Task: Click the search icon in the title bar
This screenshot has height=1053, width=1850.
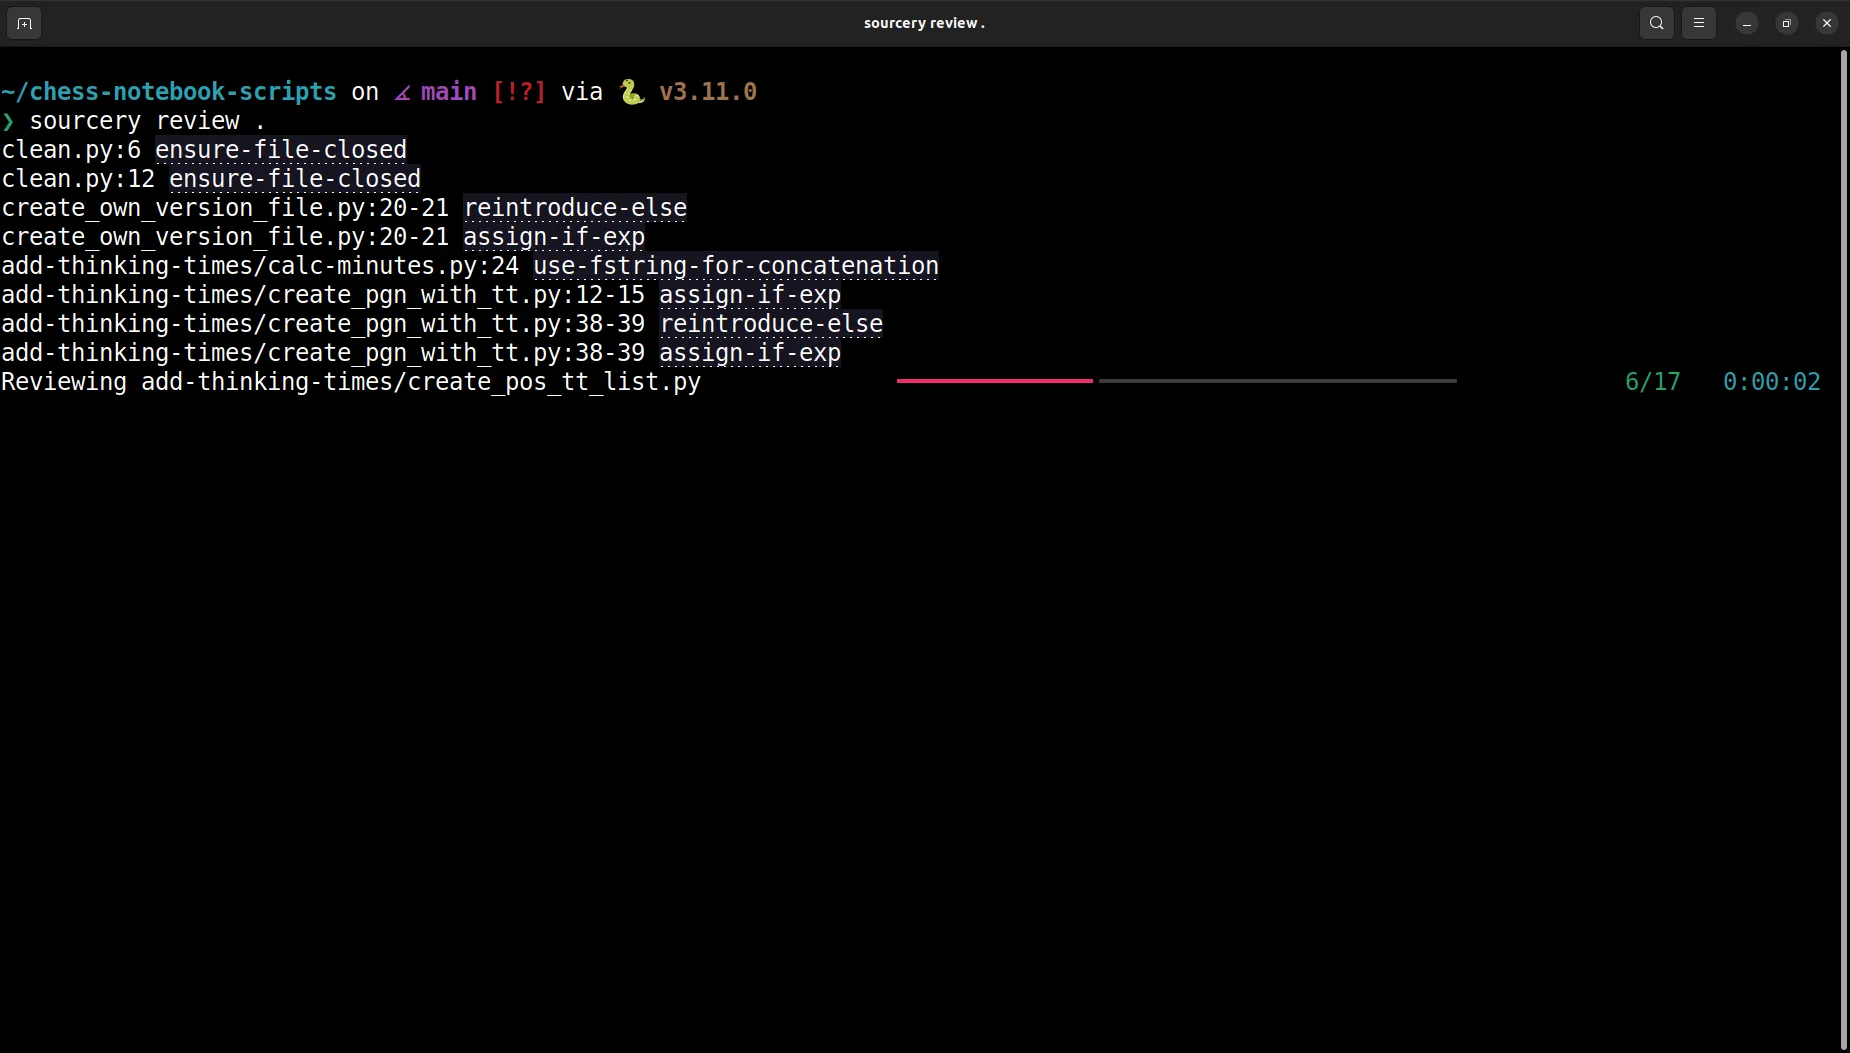Action: [1656, 23]
